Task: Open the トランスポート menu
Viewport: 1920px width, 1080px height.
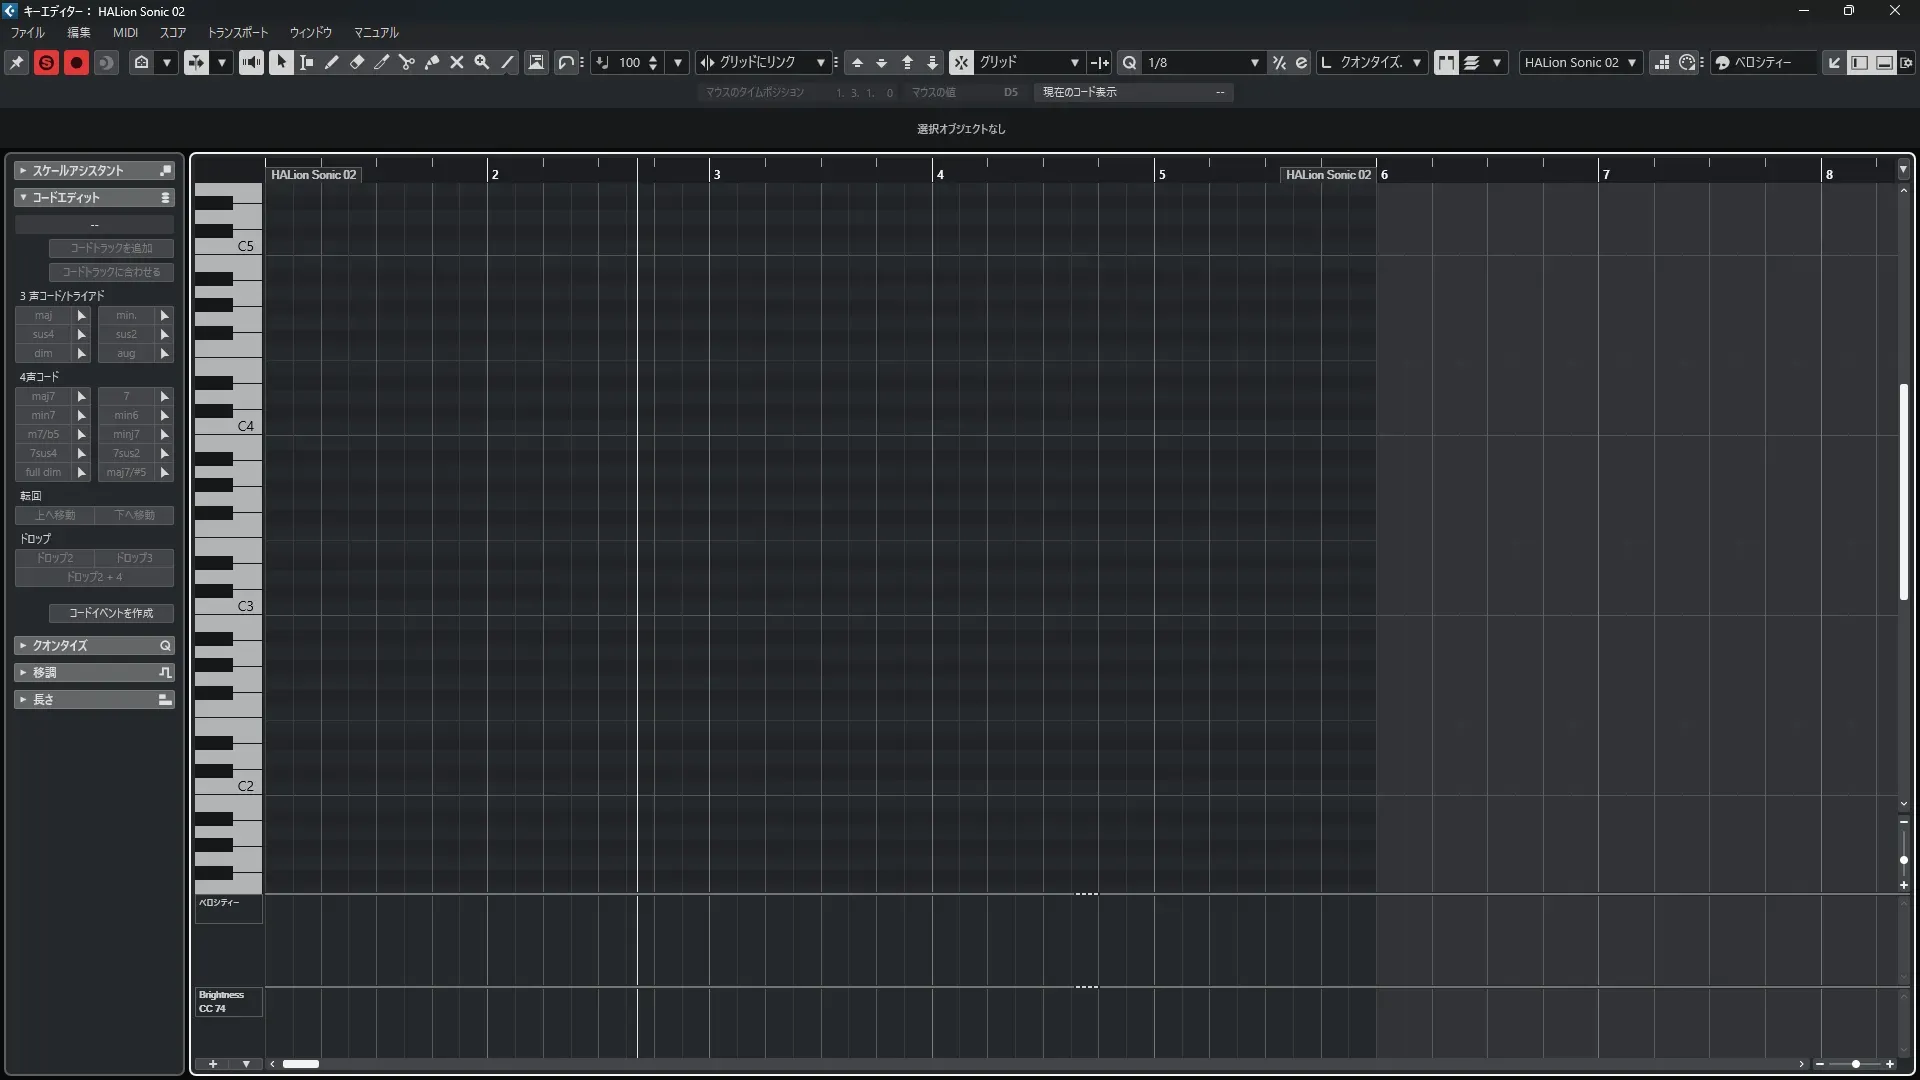Action: coord(237,32)
